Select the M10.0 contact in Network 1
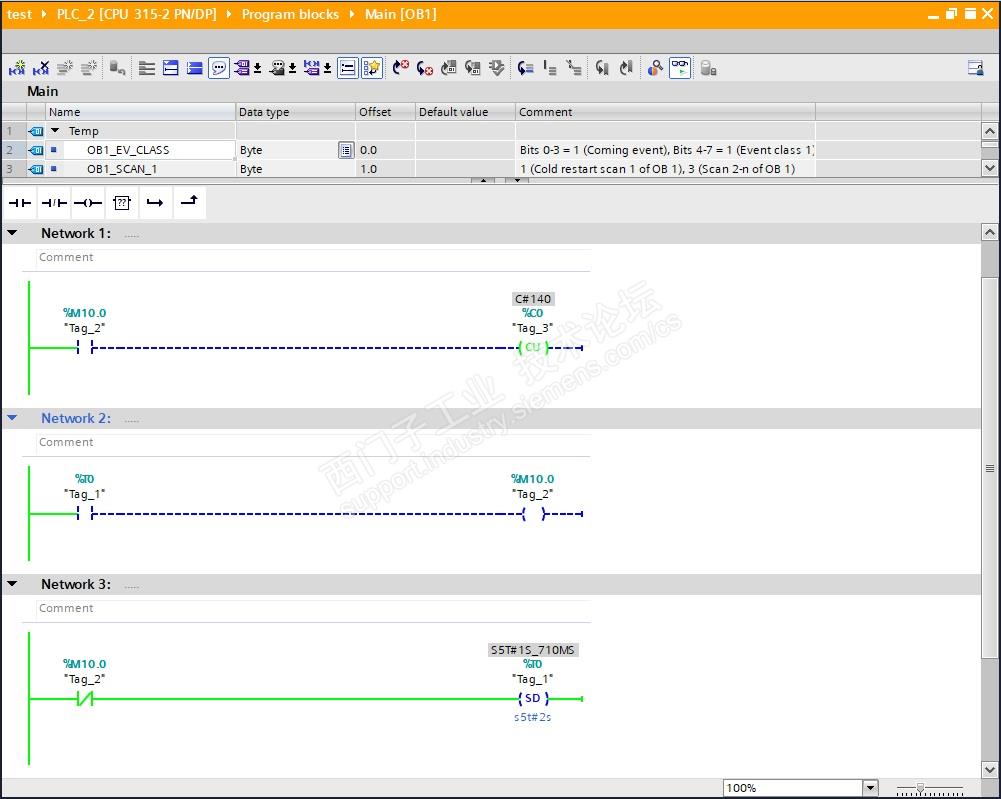This screenshot has height=799, width=1001. pyautogui.click(x=85, y=347)
